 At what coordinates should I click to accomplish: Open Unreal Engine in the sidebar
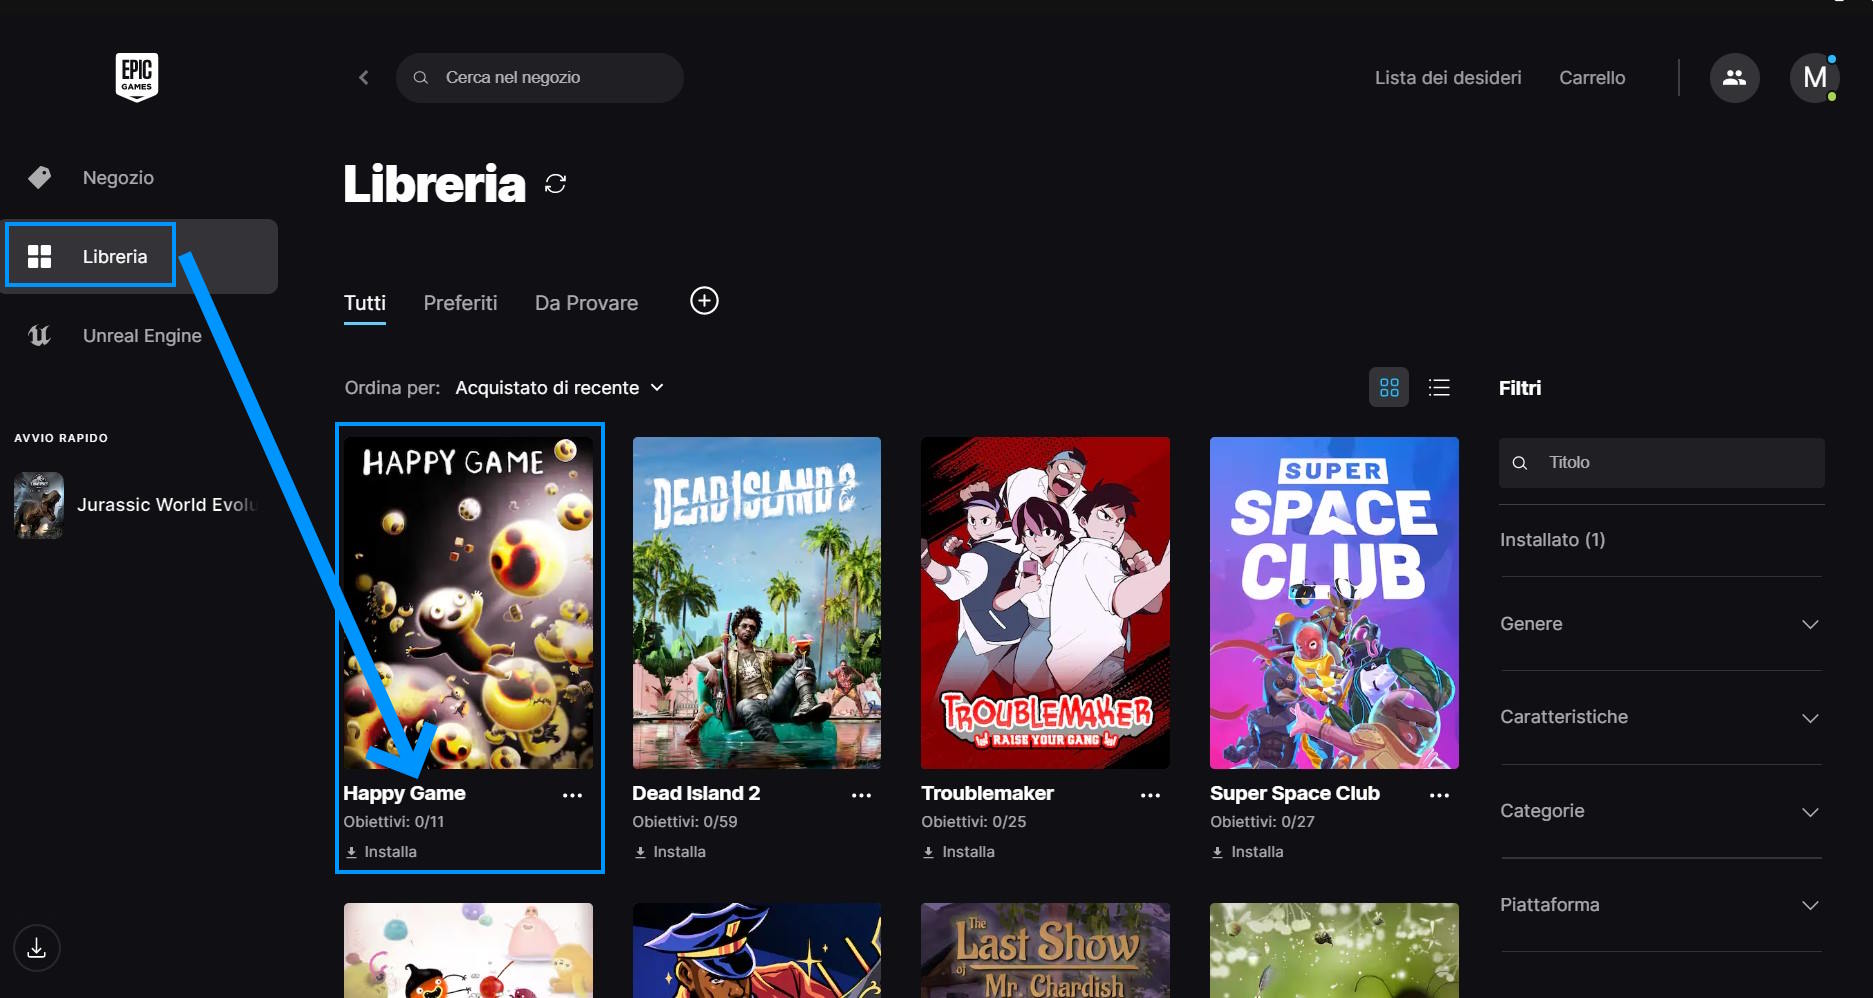[x=142, y=336]
